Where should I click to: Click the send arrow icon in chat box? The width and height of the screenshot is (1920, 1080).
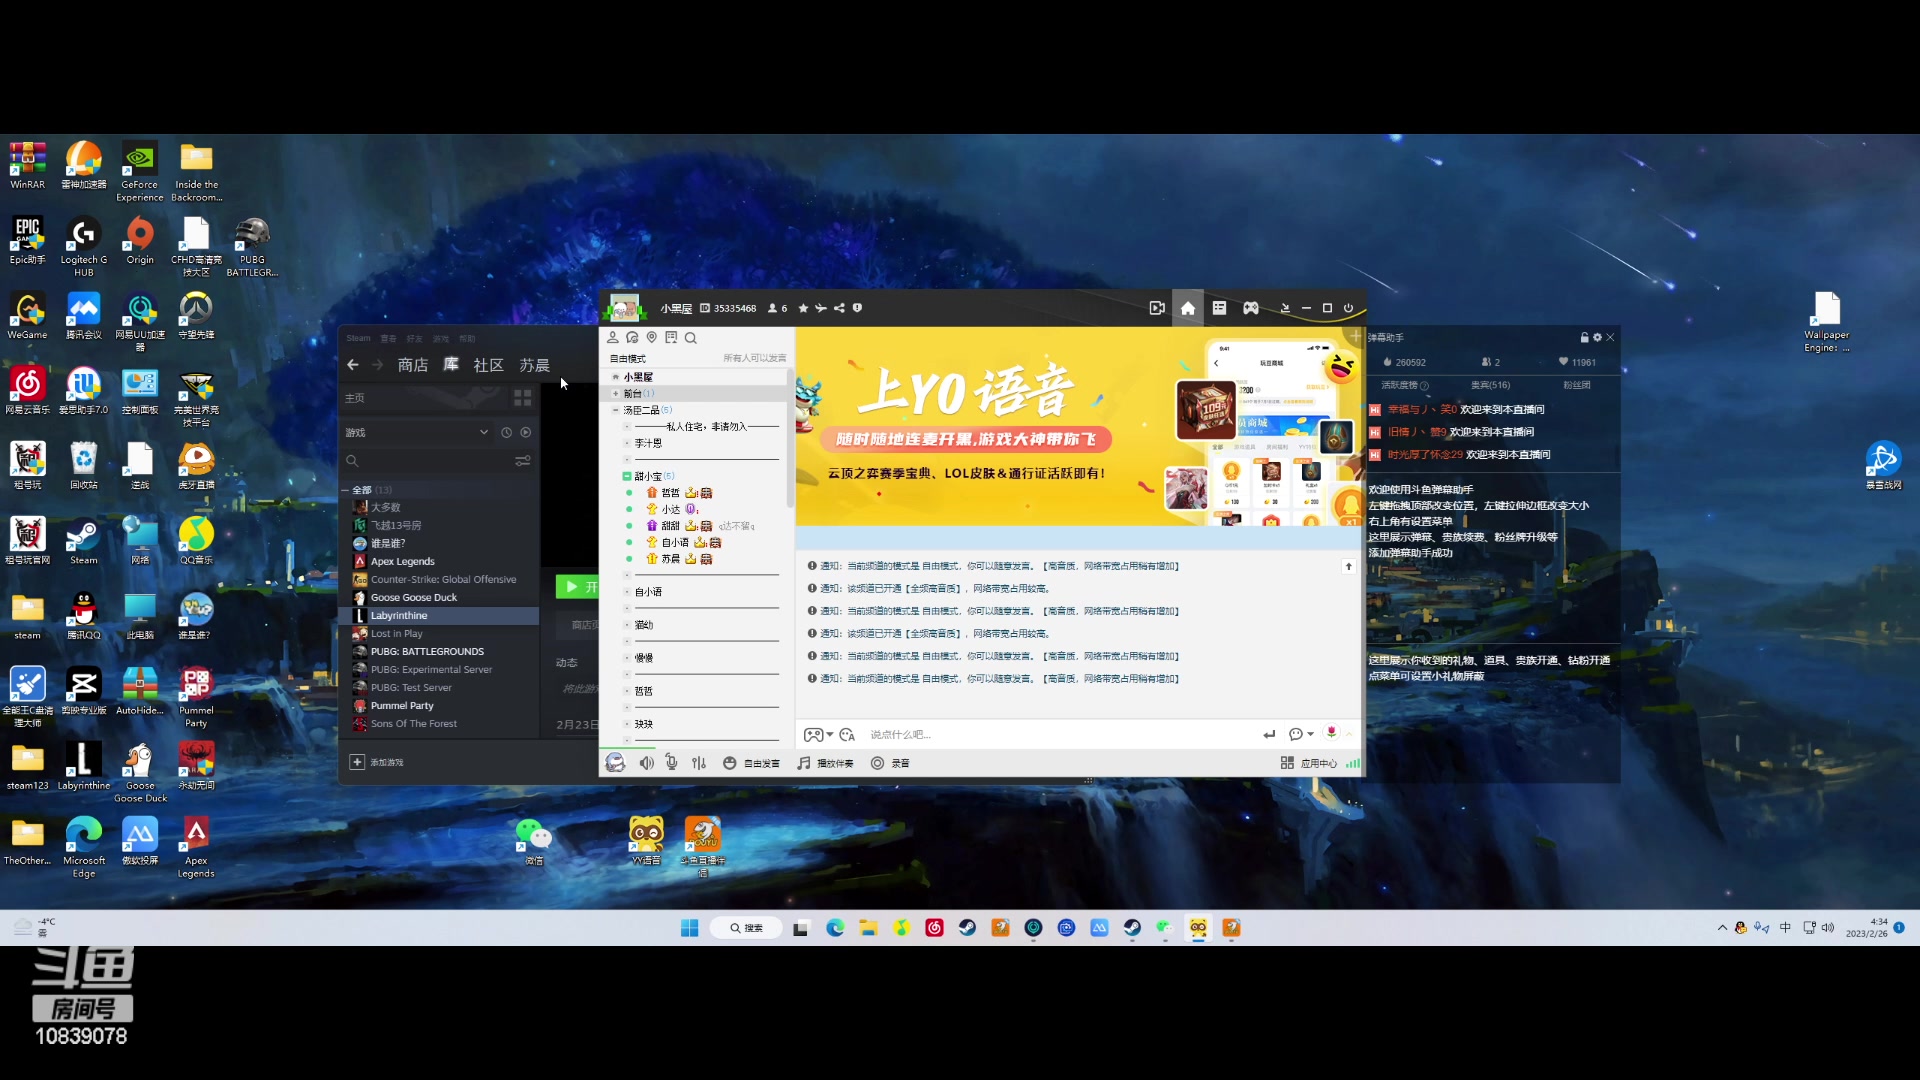tap(1269, 735)
